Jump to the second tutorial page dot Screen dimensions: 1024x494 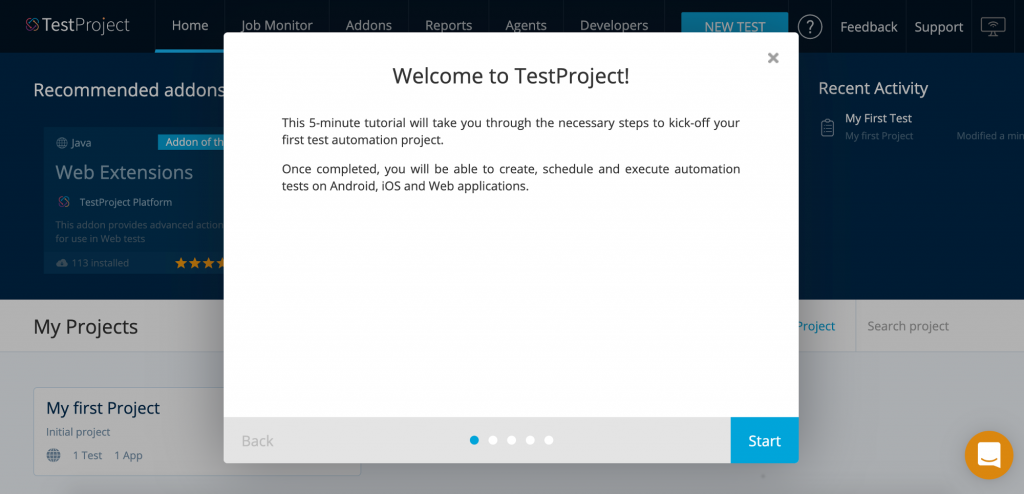(x=493, y=440)
